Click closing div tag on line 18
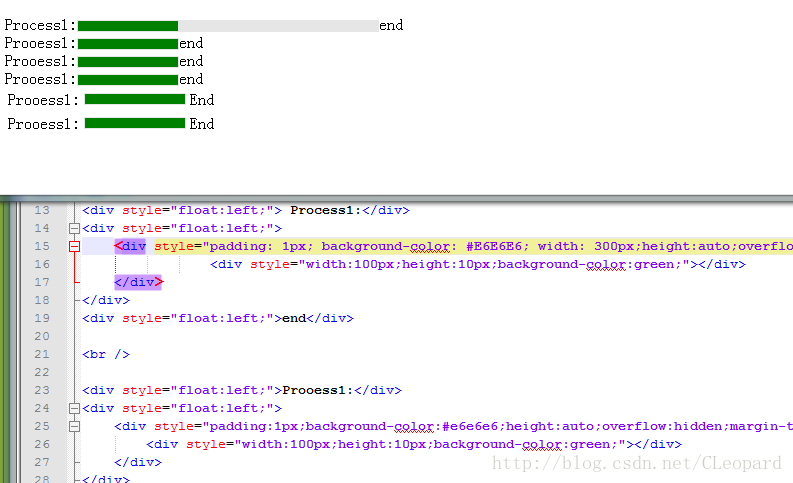Screen dimensions: 793x483 [x=106, y=300]
